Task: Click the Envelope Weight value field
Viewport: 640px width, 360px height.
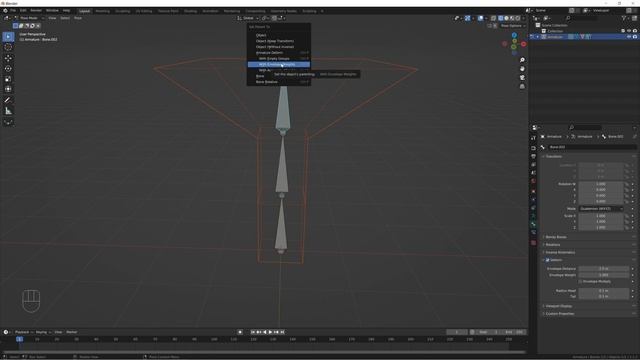Action: coord(604,275)
